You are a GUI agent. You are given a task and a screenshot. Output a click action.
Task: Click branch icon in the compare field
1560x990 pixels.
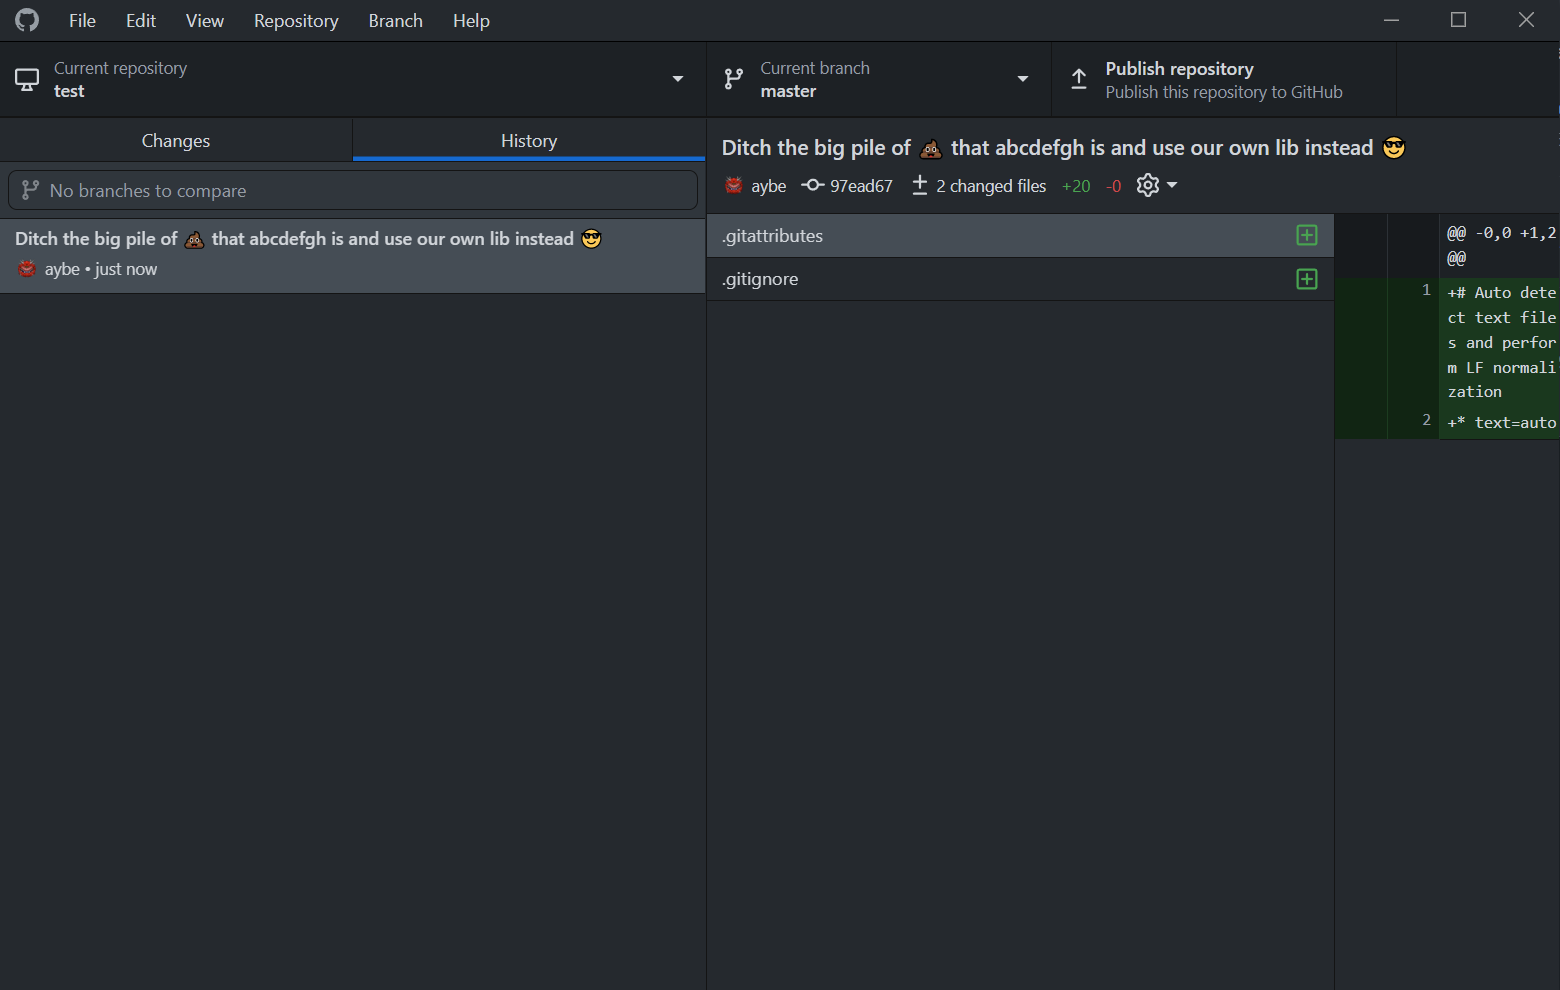[30, 190]
